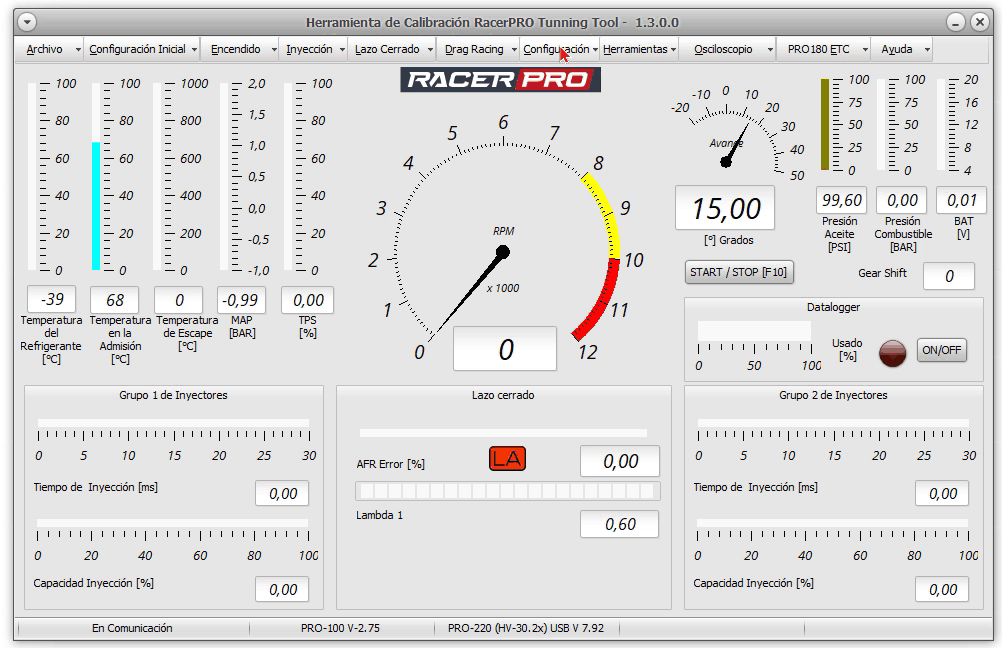Click the RacerPRO logo

(x=500, y=80)
